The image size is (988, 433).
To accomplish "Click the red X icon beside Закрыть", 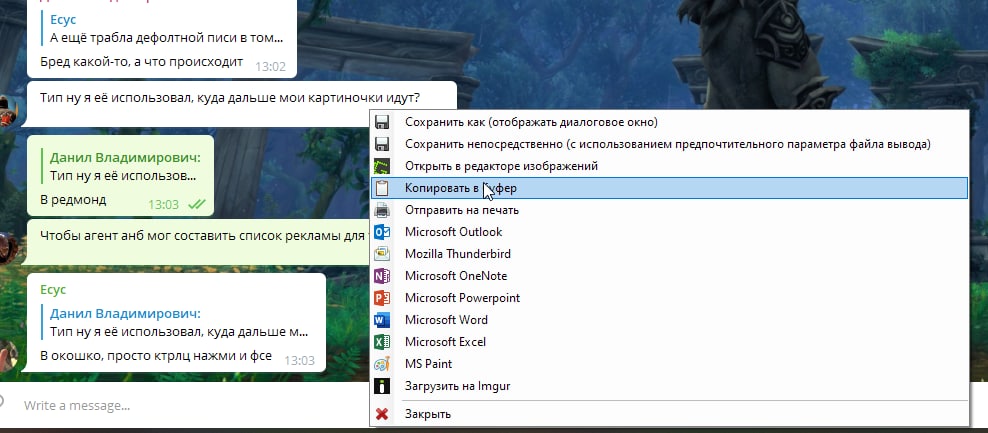I will (x=382, y=415).
